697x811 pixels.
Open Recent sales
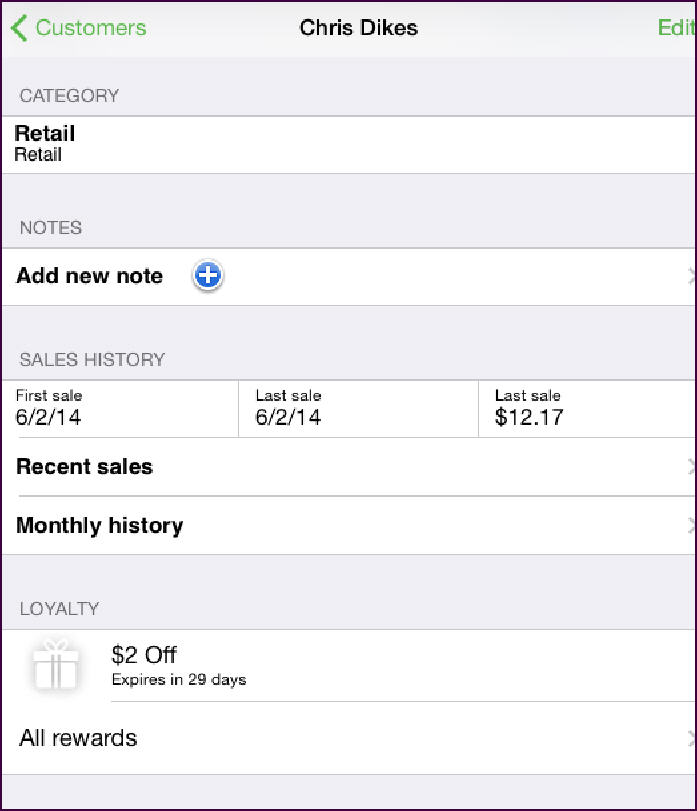point(348,467)
